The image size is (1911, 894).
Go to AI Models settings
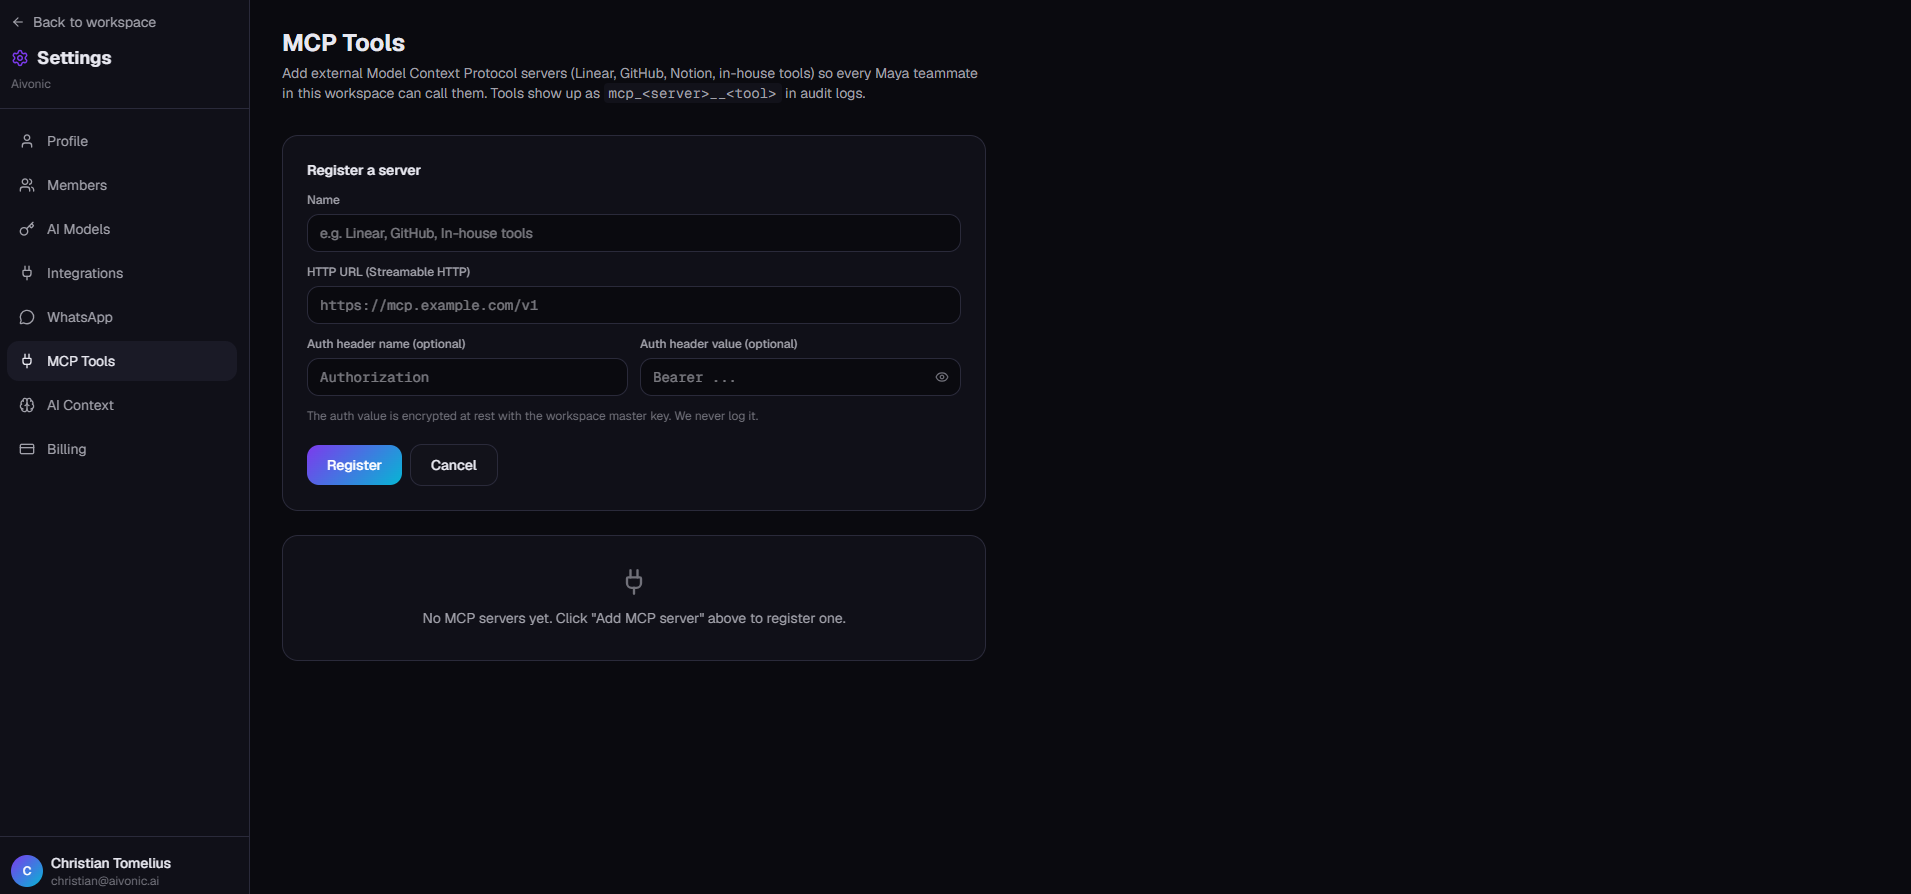122,229
